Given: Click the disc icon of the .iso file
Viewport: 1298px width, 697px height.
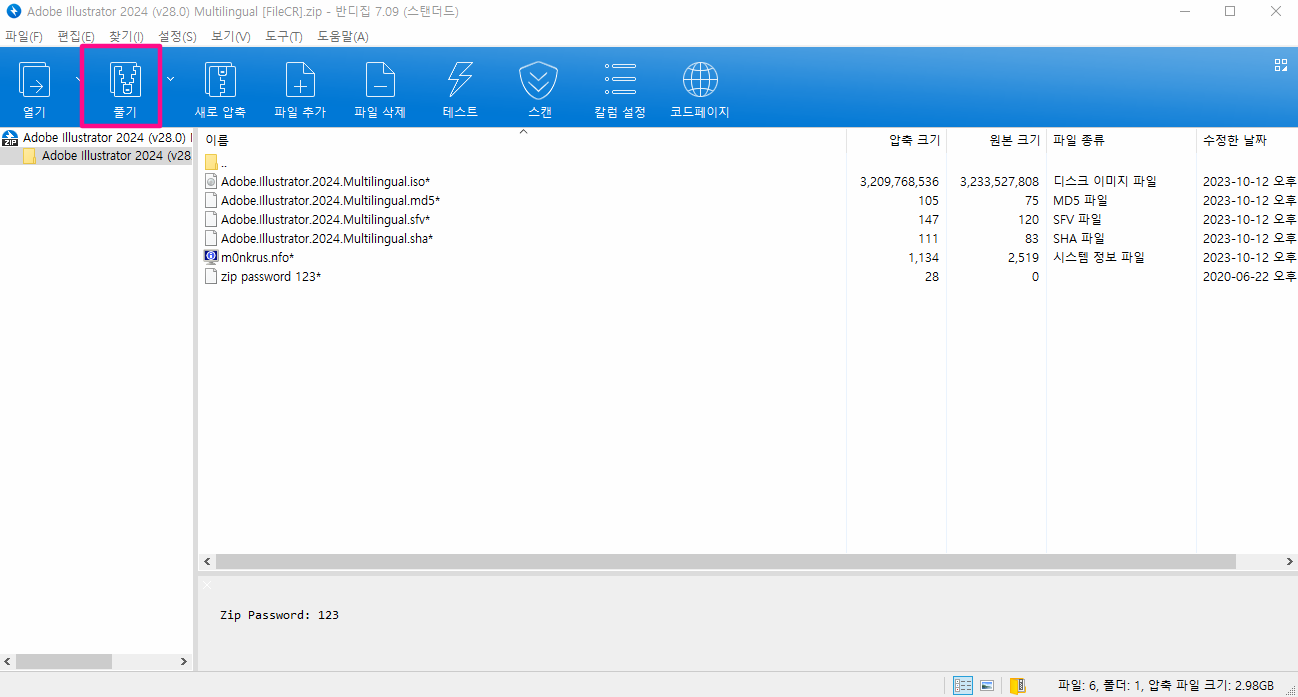Looking at the screenshot, I should coord(211,181).
